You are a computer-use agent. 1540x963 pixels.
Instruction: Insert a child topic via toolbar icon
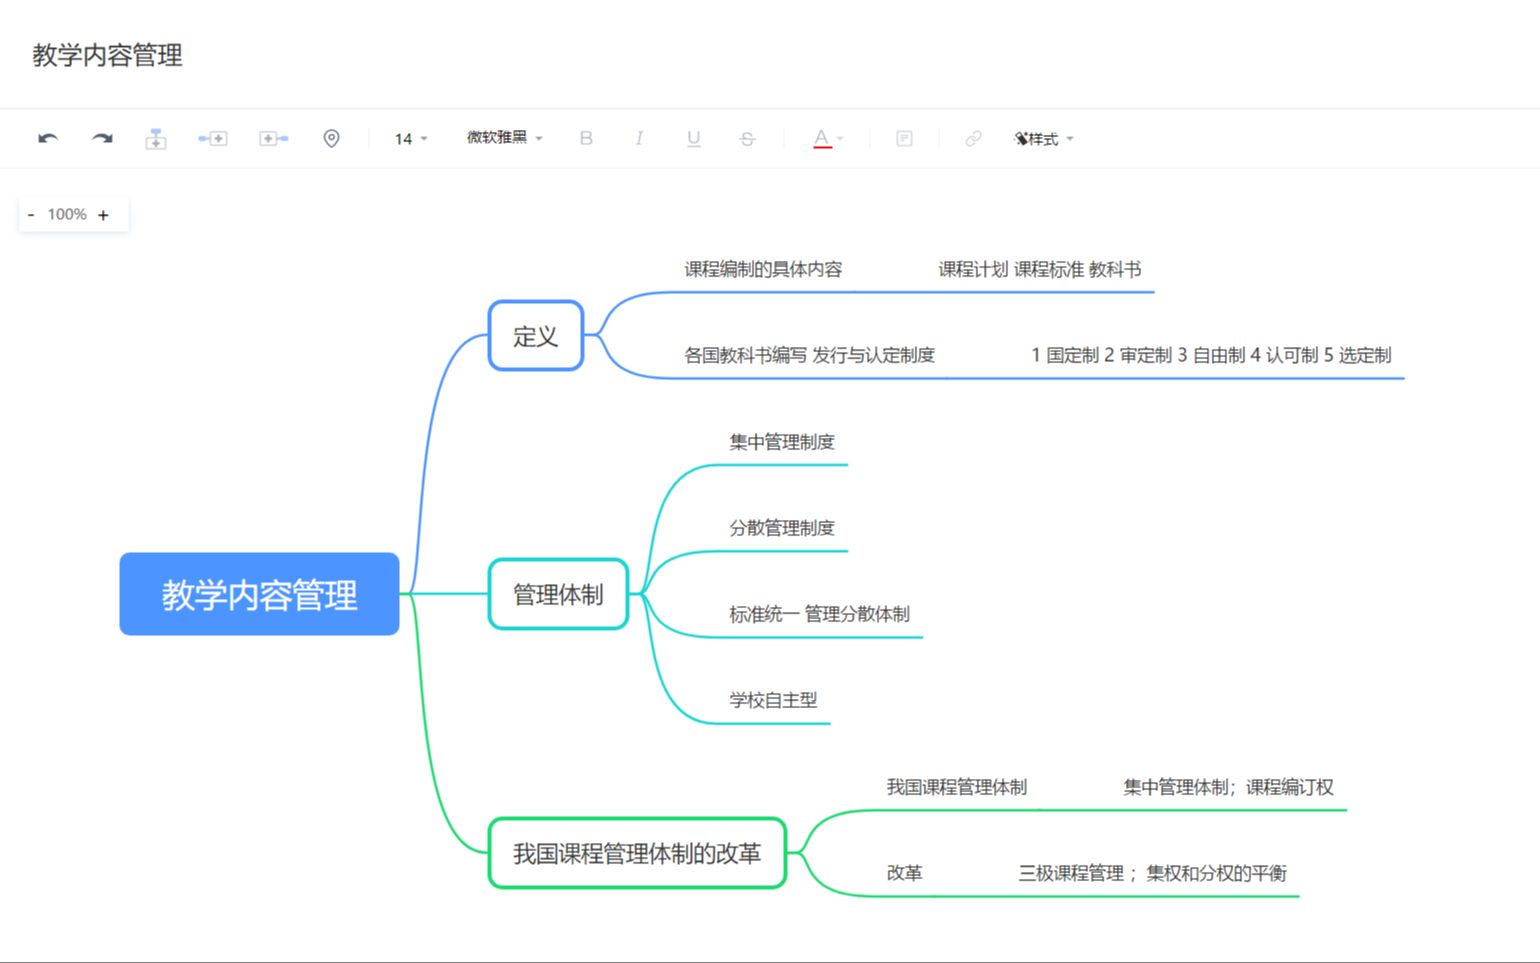coord(156,139)
